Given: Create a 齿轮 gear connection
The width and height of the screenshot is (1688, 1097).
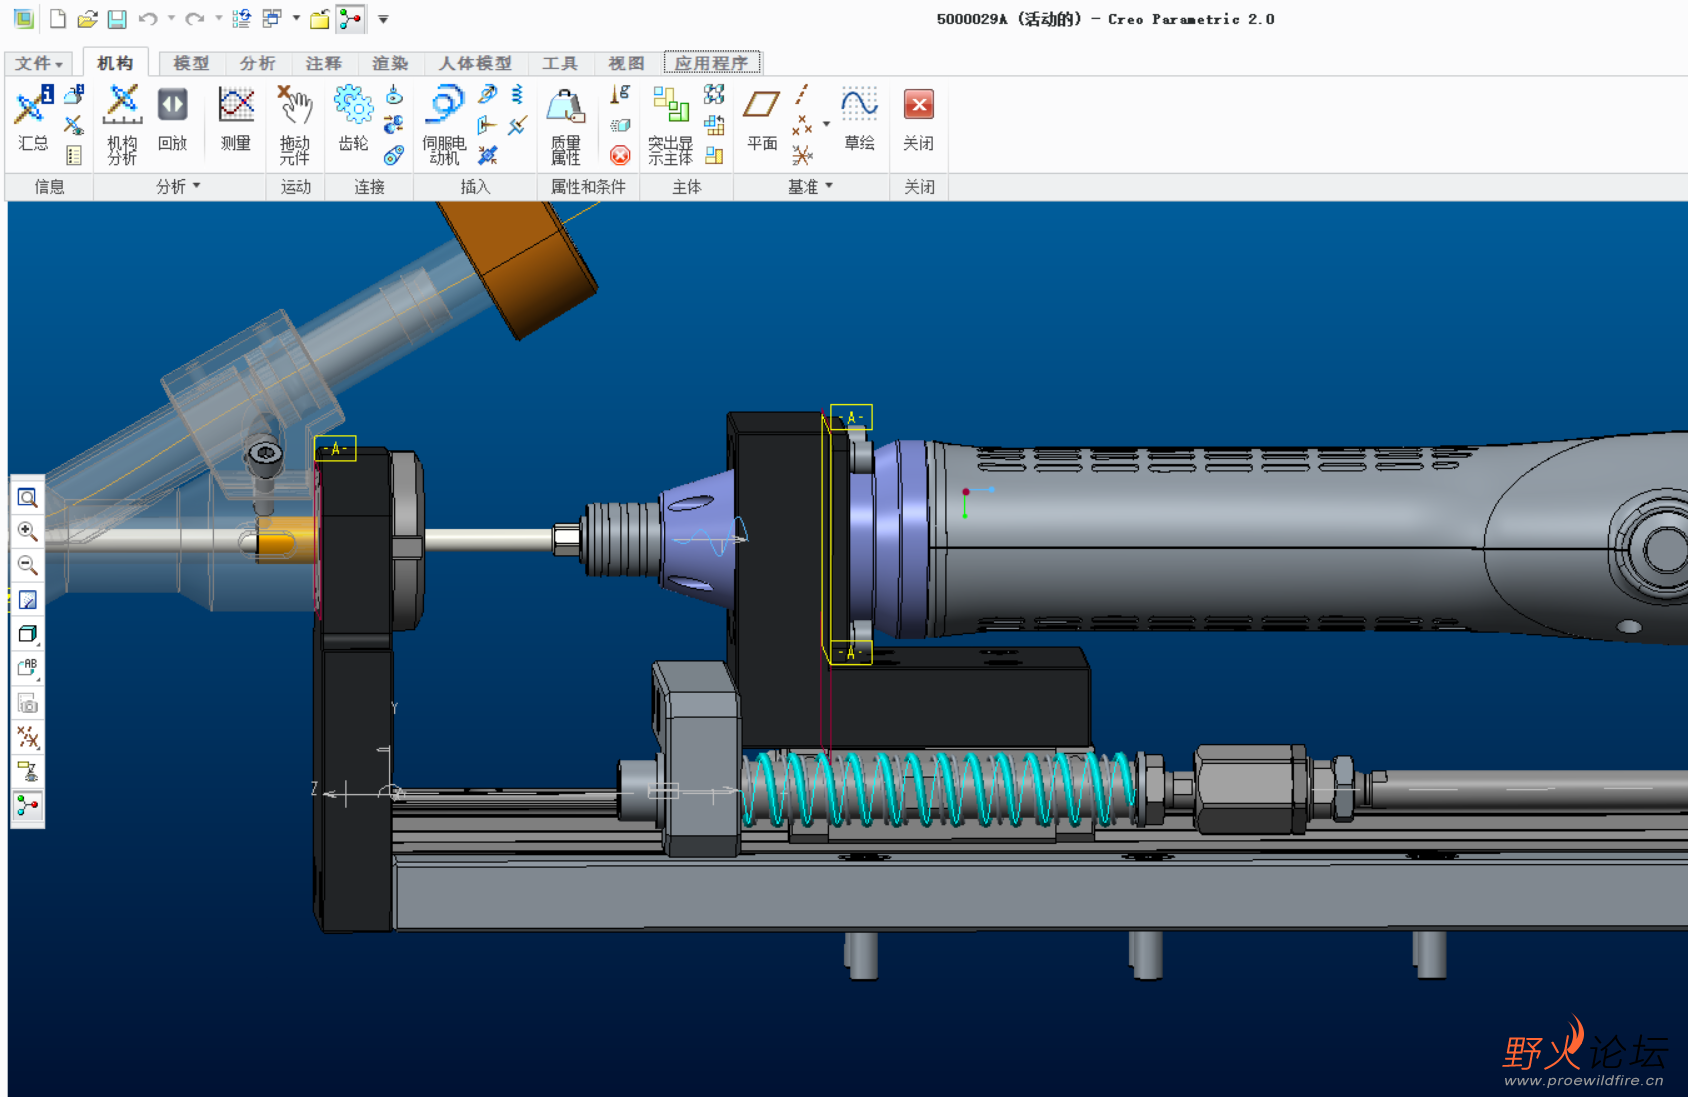Looking at the screenshot, I should click(x=353, y=118).
